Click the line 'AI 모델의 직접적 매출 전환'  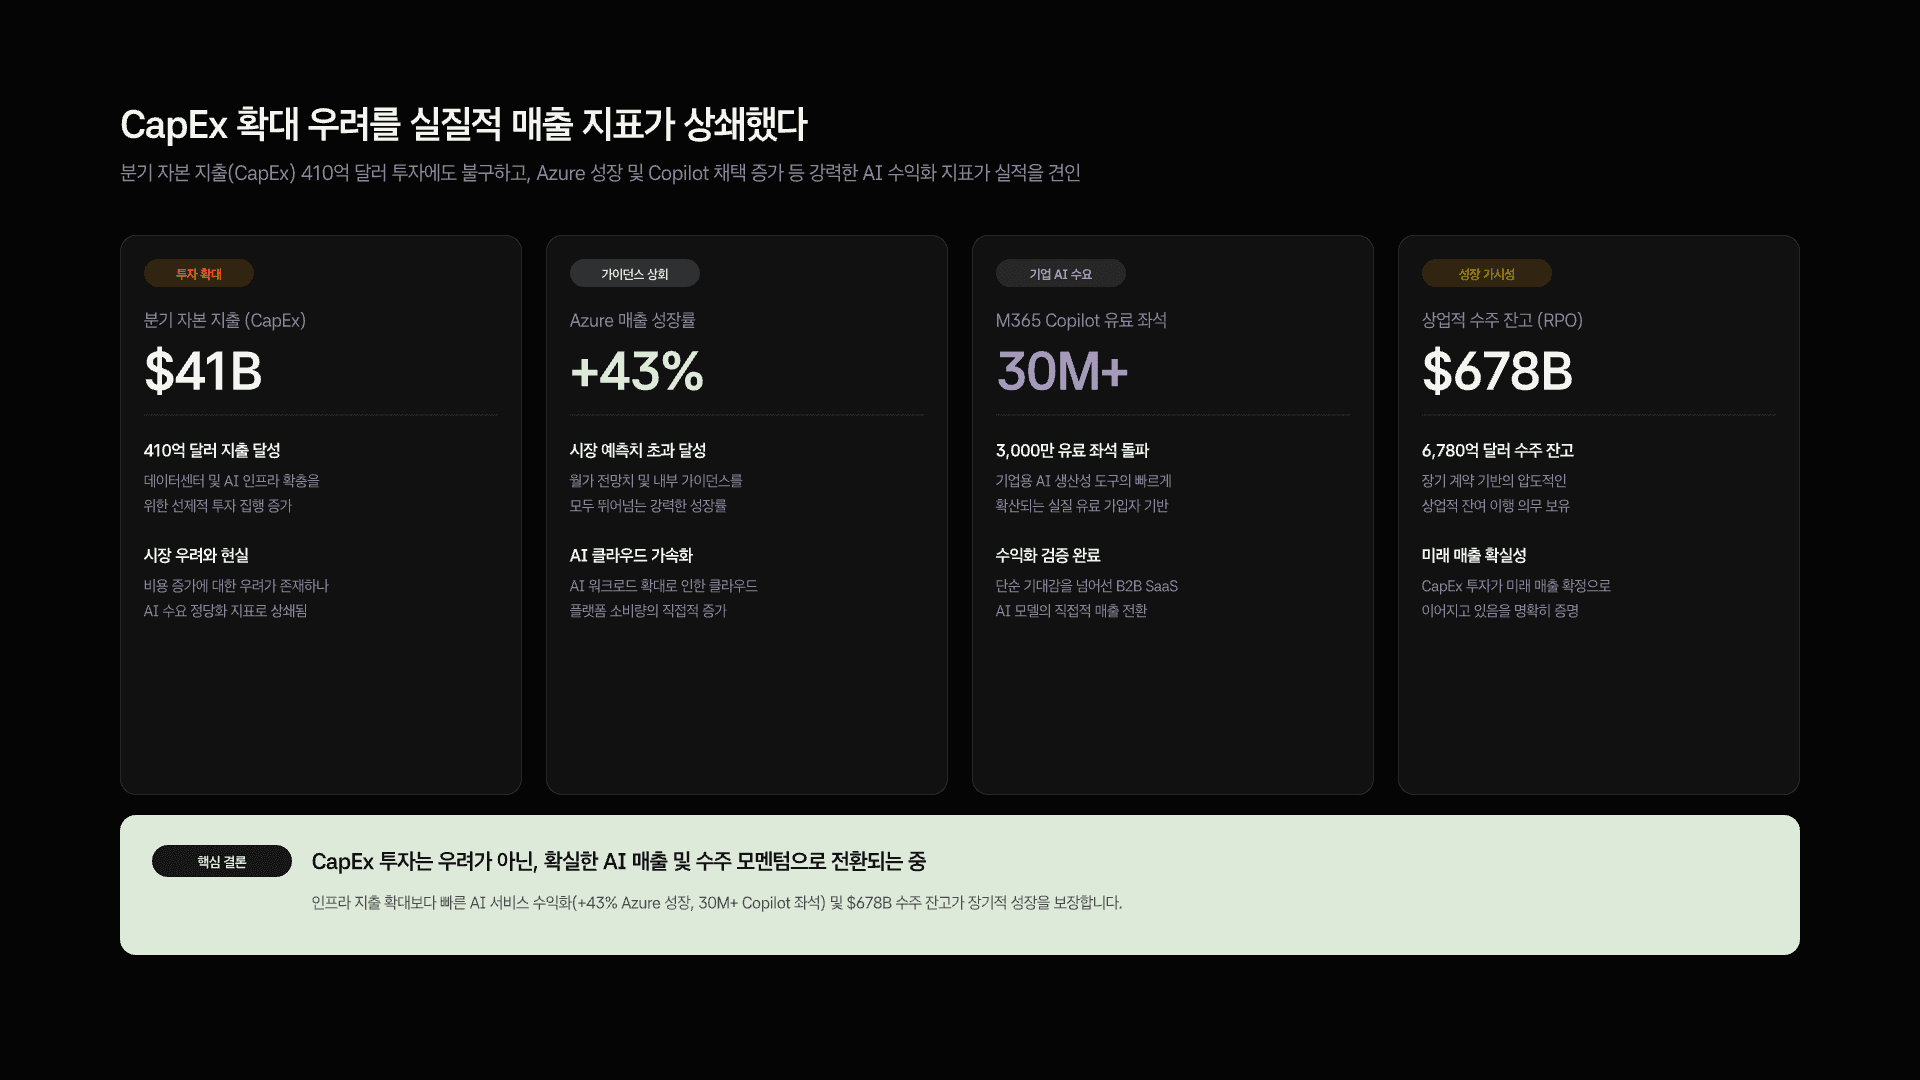point(1072,611)
